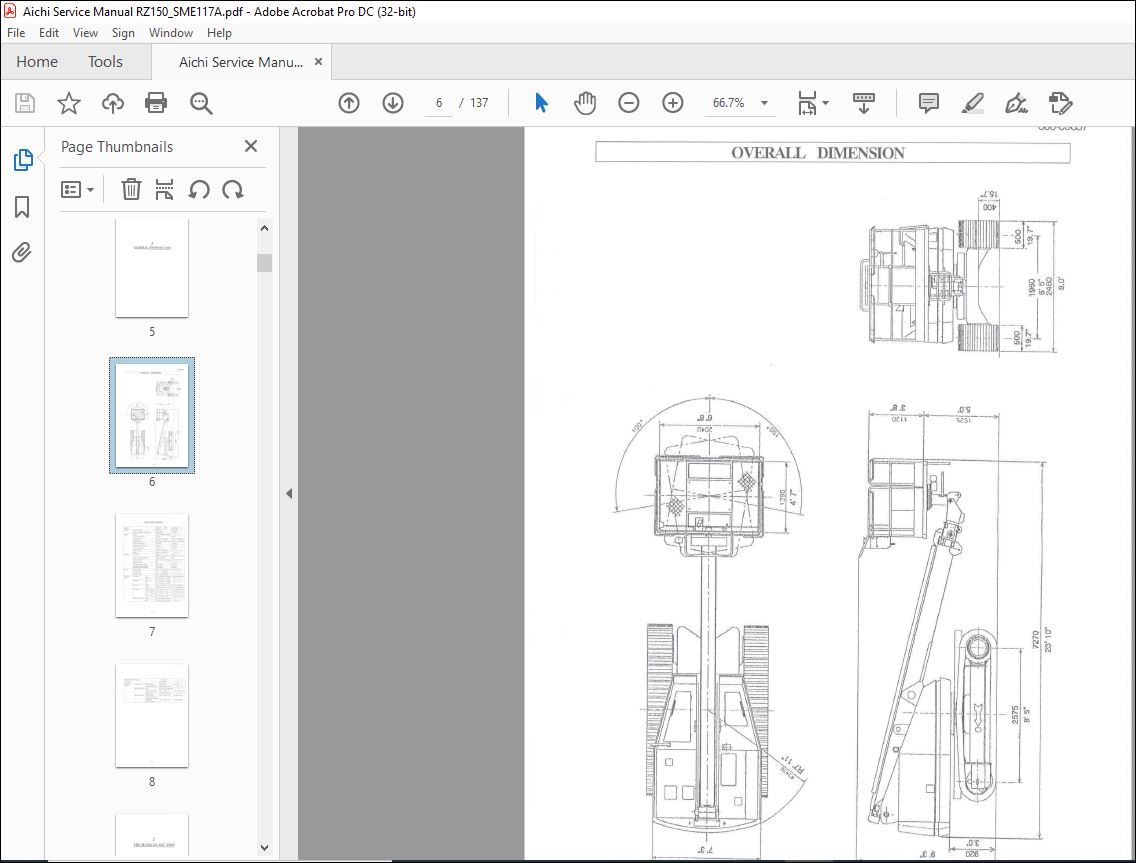Collapse the navigation pane arrow
The width and height of the screenshot is (1136, 863).
click(x=289, y=493)
